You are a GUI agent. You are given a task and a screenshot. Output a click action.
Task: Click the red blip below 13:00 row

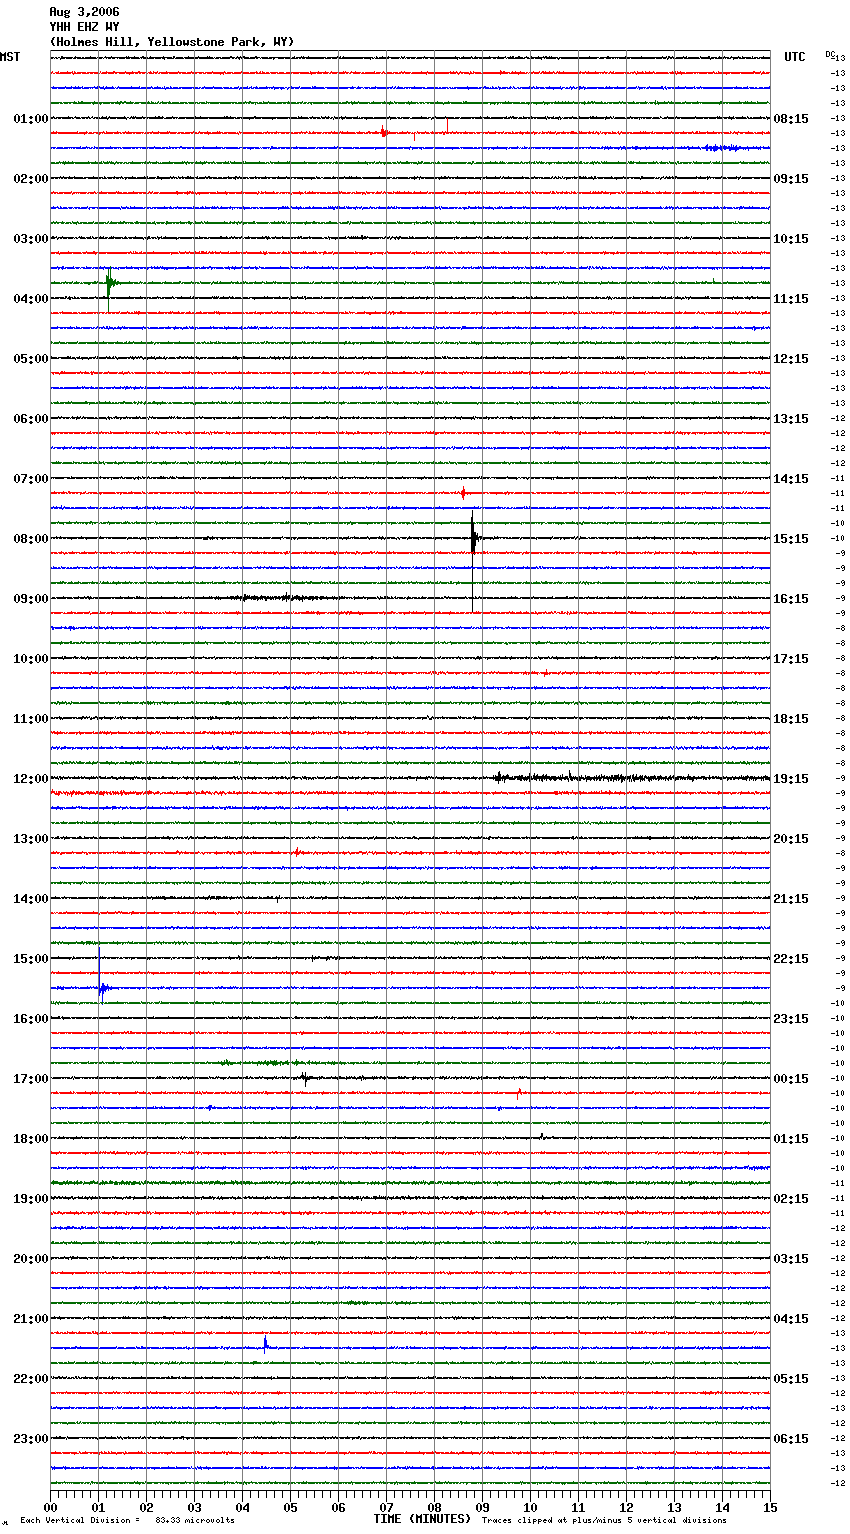(x=297, y=853)
